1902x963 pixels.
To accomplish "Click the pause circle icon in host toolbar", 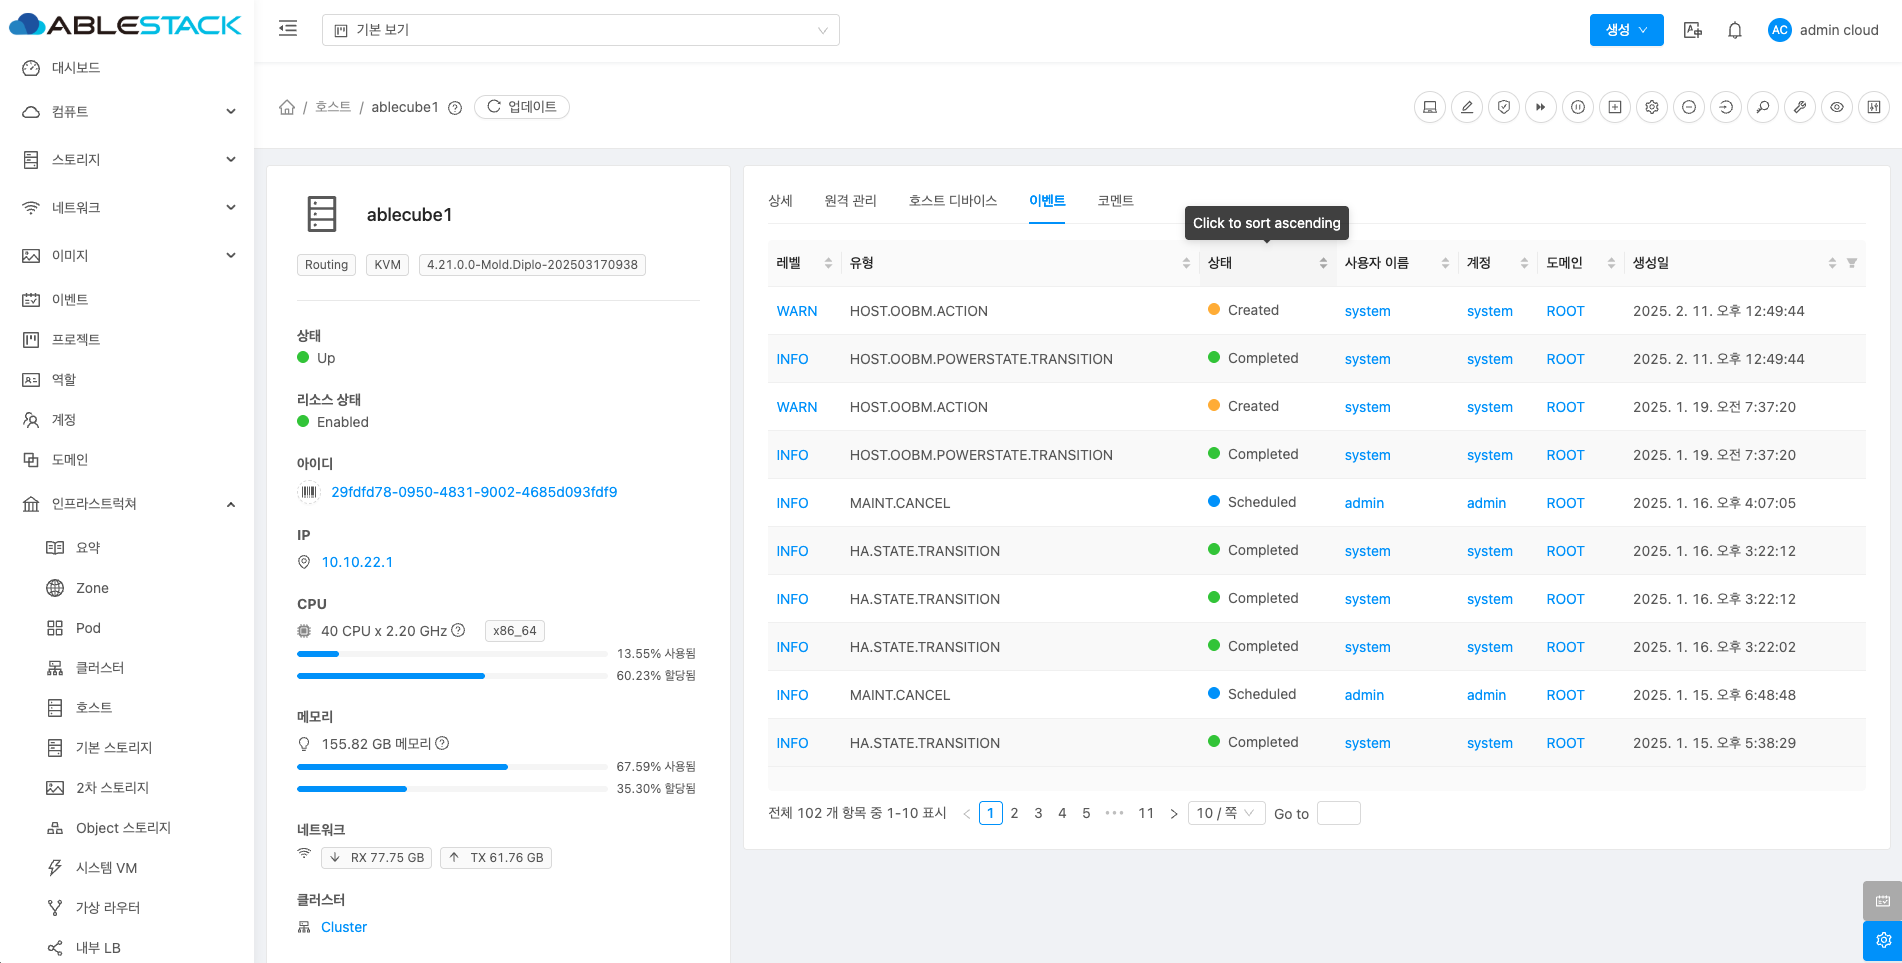I will (1578, 107).
